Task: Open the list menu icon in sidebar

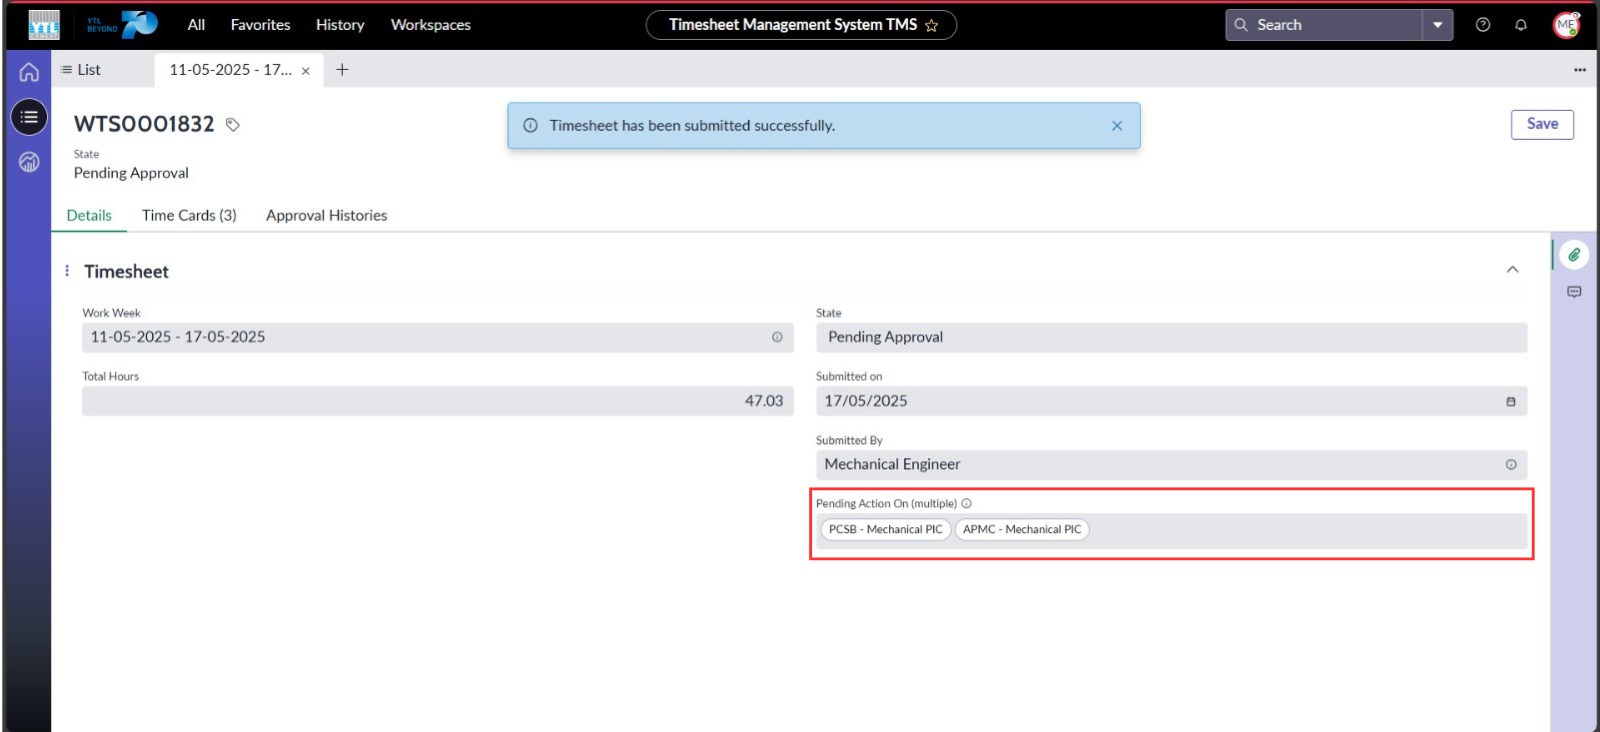Action: tap(29, 117)
